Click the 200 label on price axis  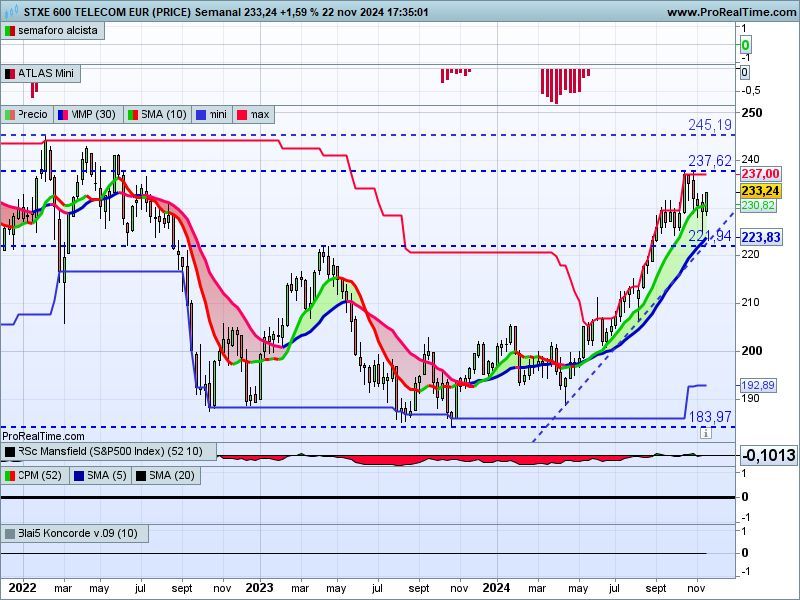(x=752, y=351)
